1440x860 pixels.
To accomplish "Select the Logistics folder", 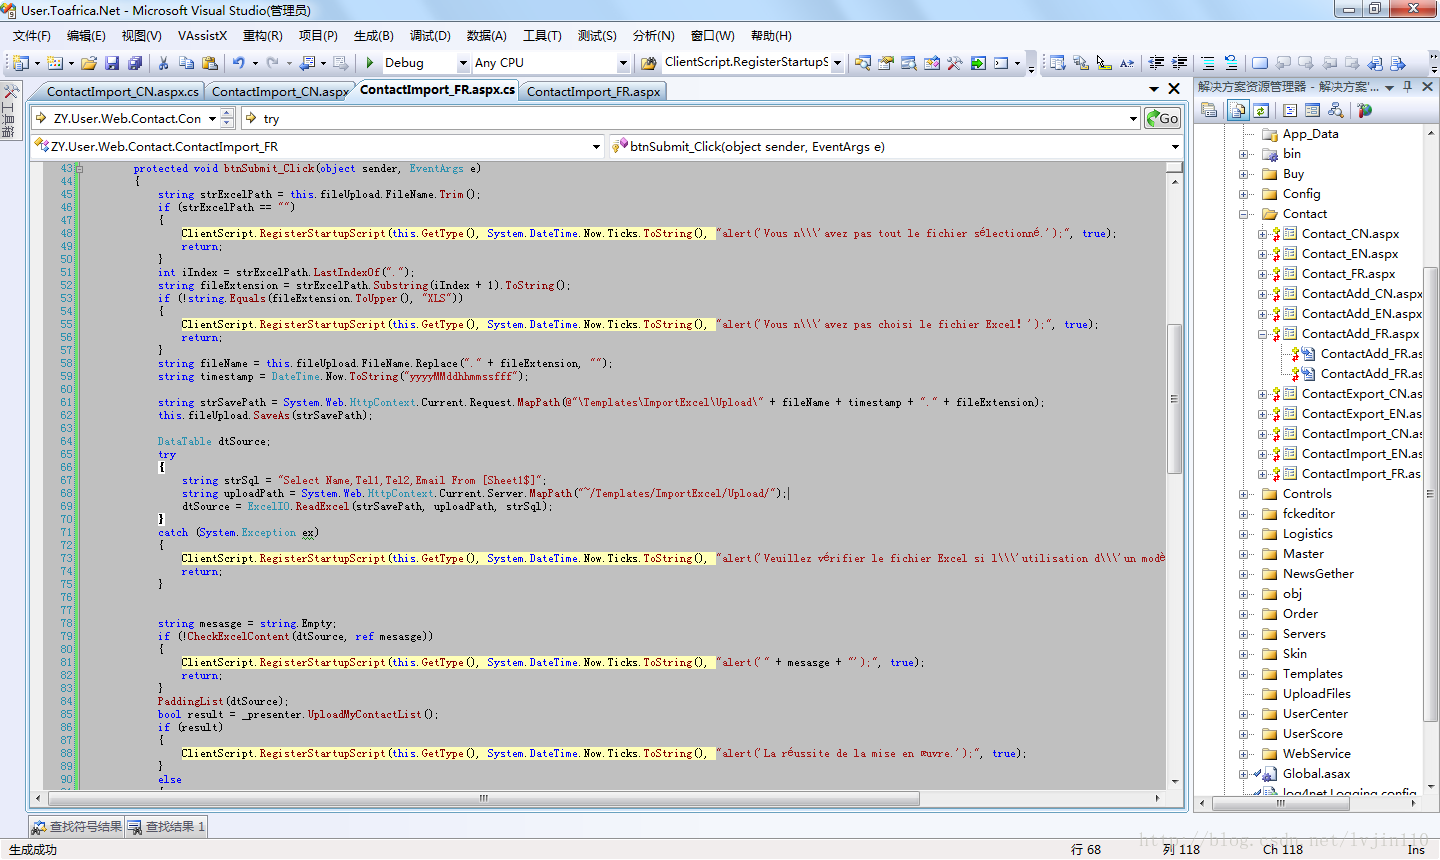I will [1308, 534].
